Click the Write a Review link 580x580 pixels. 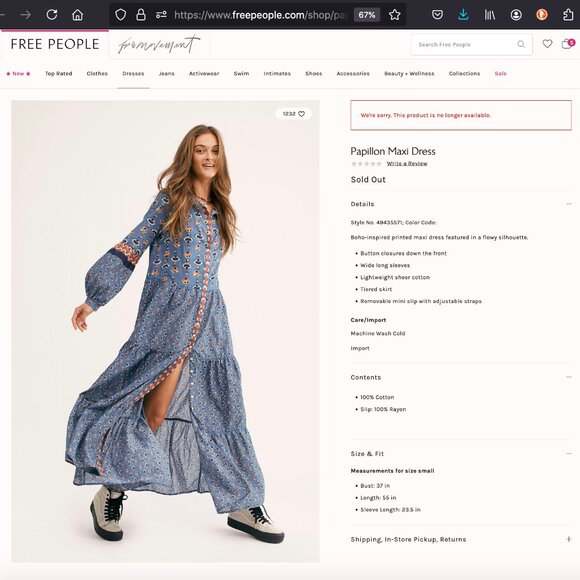[407, 163]
